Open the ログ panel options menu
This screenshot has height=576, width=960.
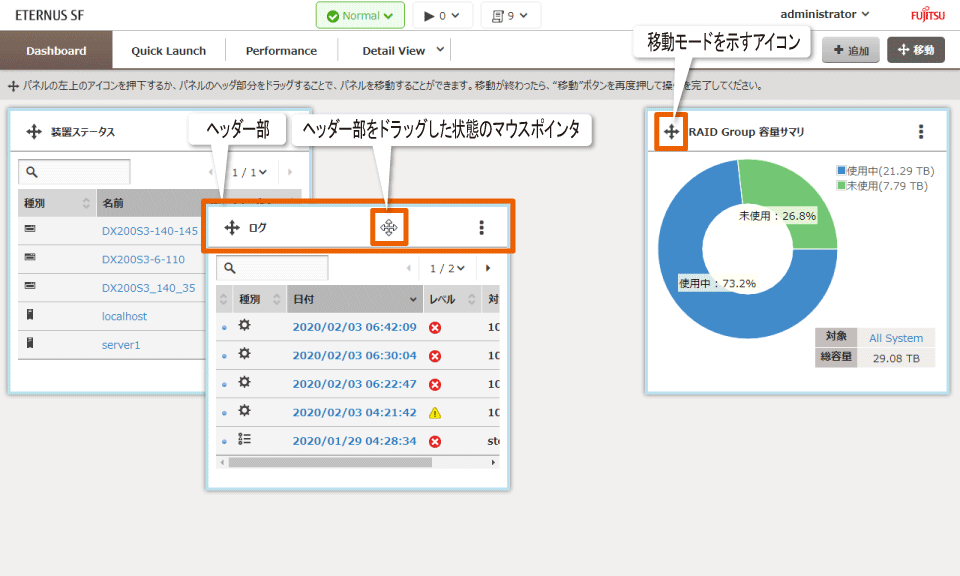481,228
